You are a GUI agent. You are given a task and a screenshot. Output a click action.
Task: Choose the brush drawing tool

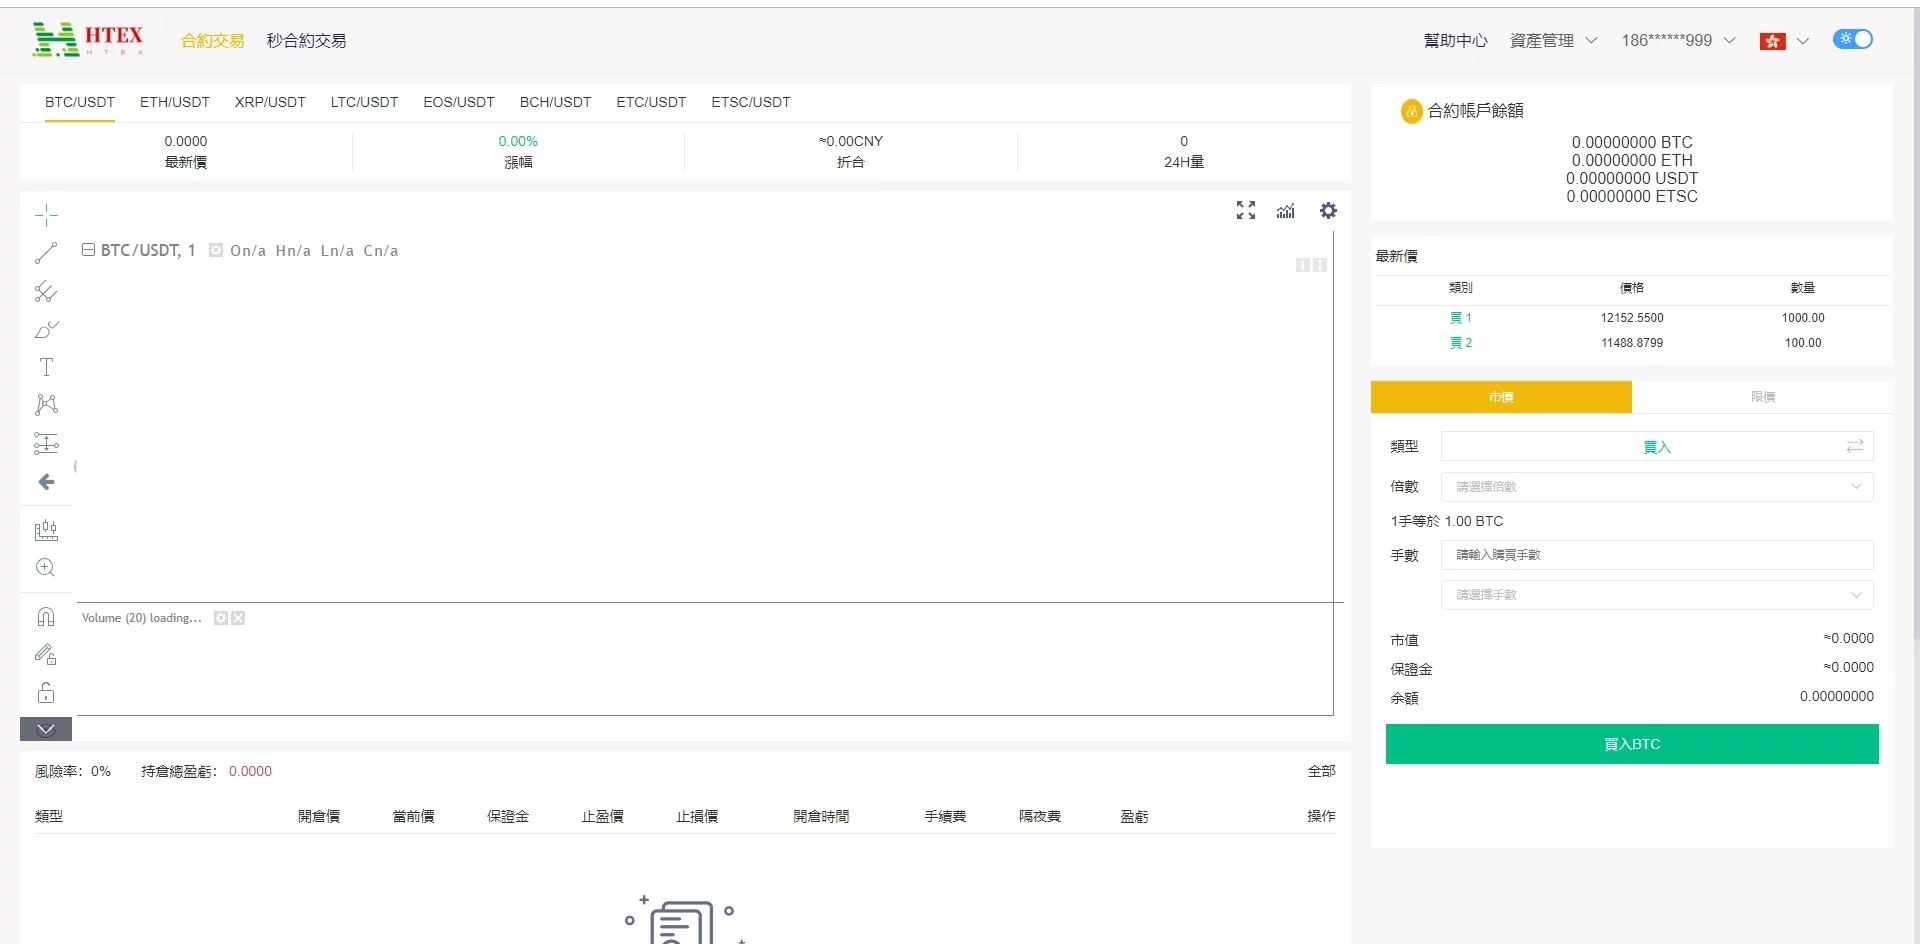(46, 329)
